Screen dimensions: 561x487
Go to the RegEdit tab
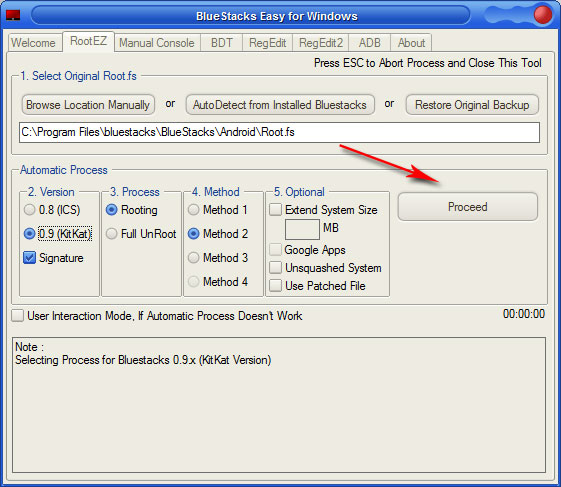(267, 43)
